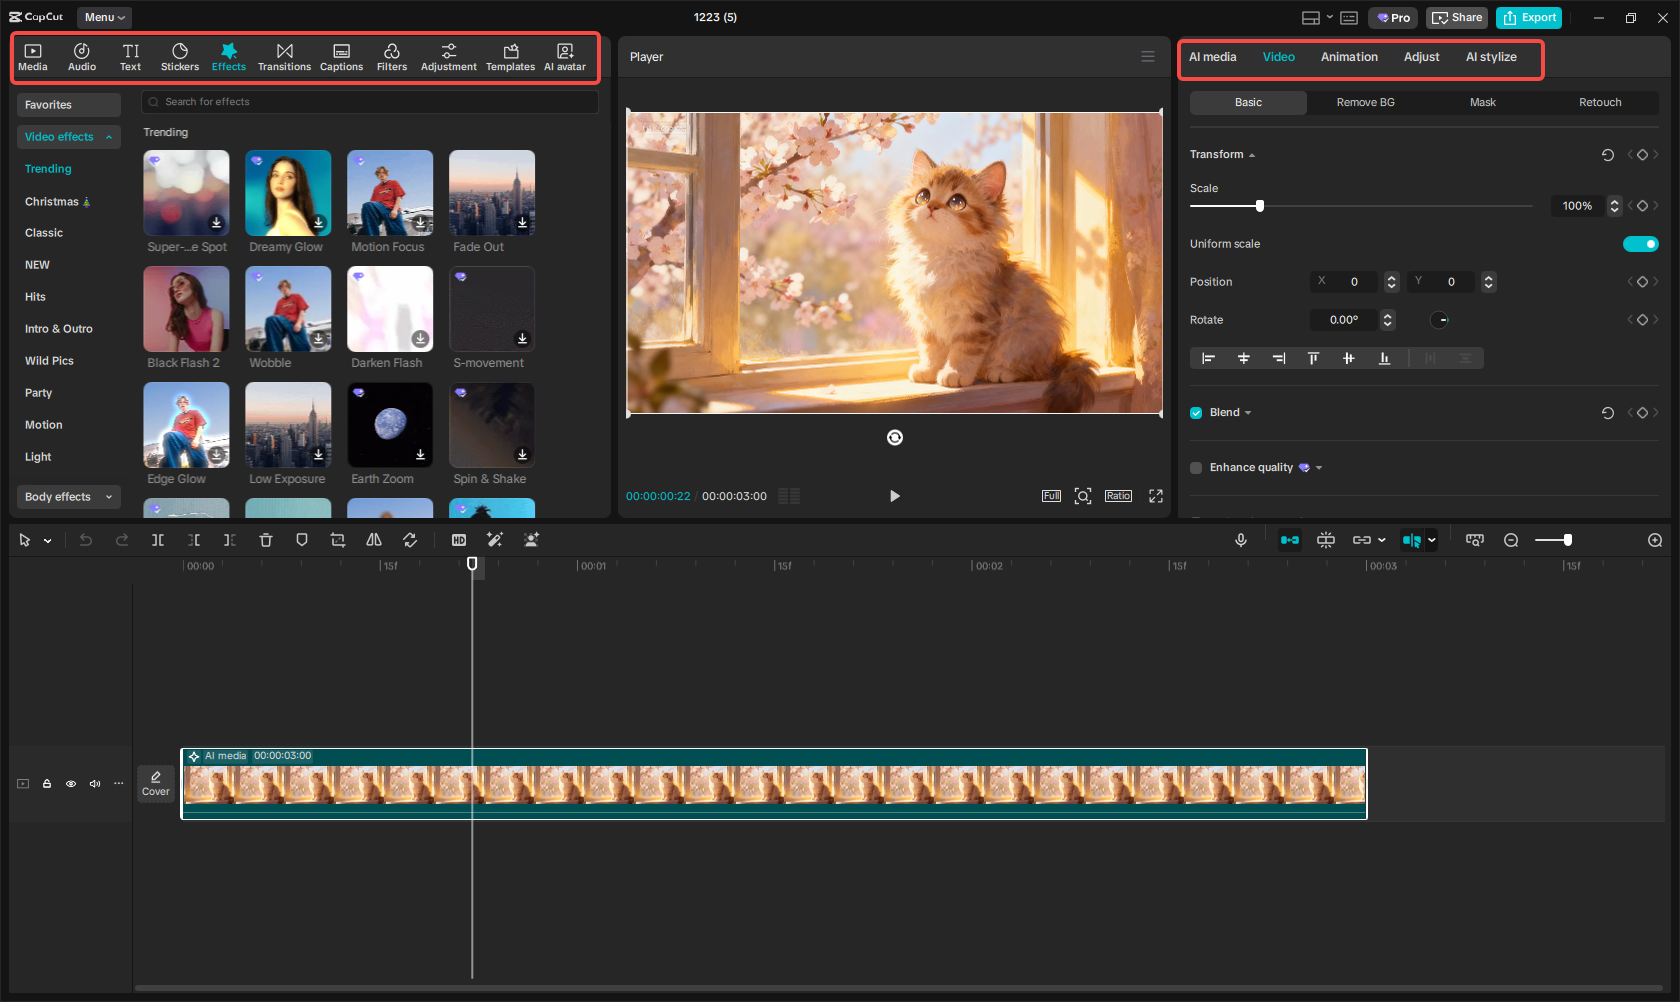Undo the last action
This screenshot has width=1680, height=1002.
(x=85, y=540)
